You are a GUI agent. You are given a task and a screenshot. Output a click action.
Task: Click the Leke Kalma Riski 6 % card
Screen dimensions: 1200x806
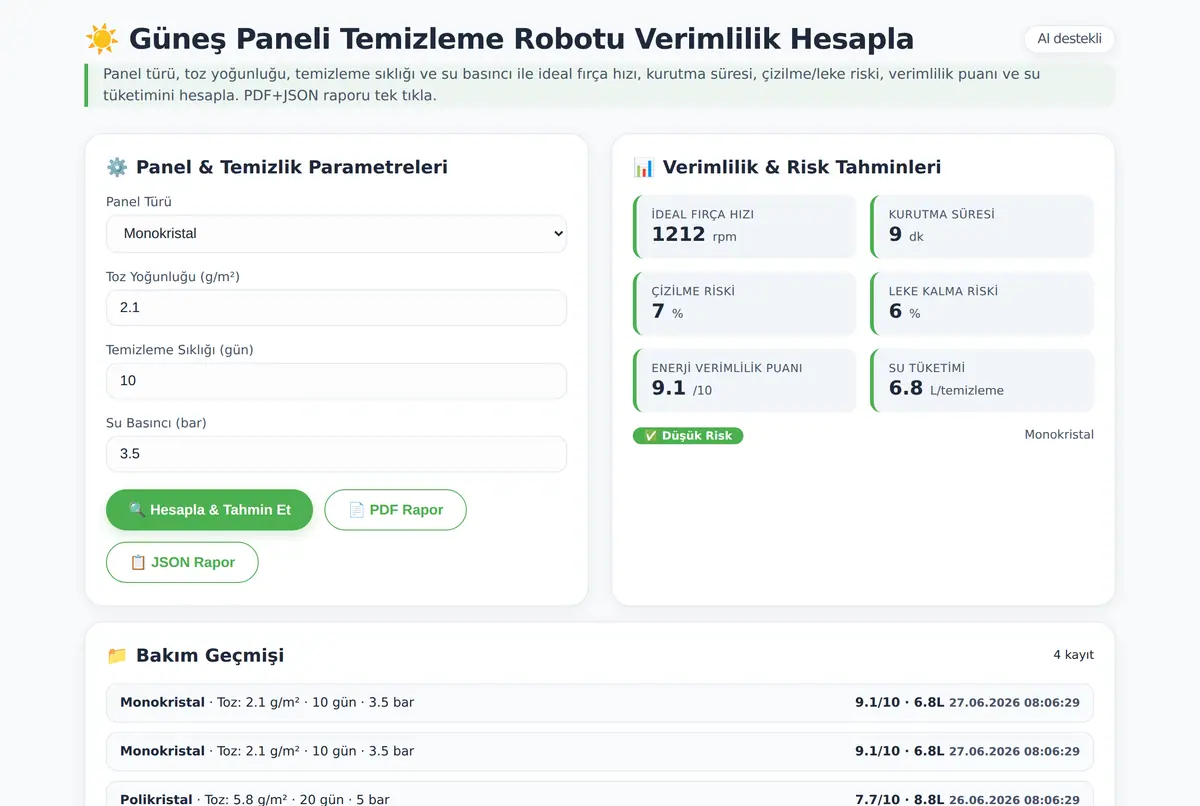982,304
